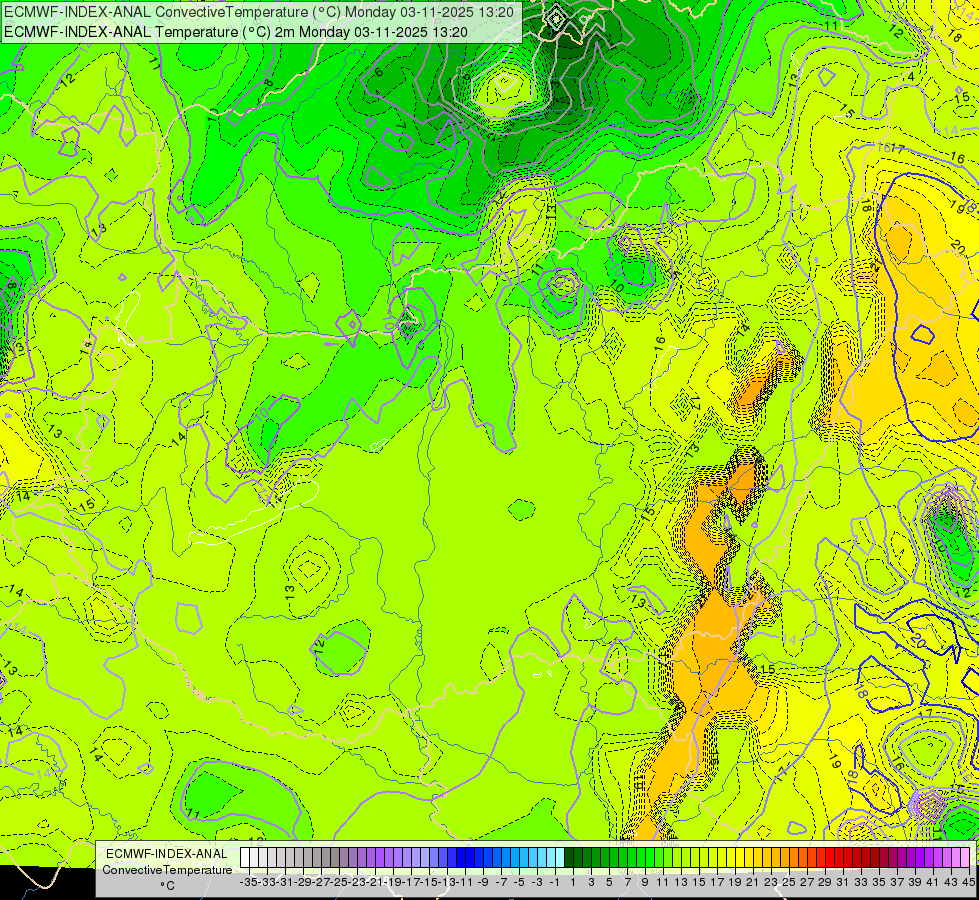Select the rightmost pink swatch above legend value 45

coord(965,857)
